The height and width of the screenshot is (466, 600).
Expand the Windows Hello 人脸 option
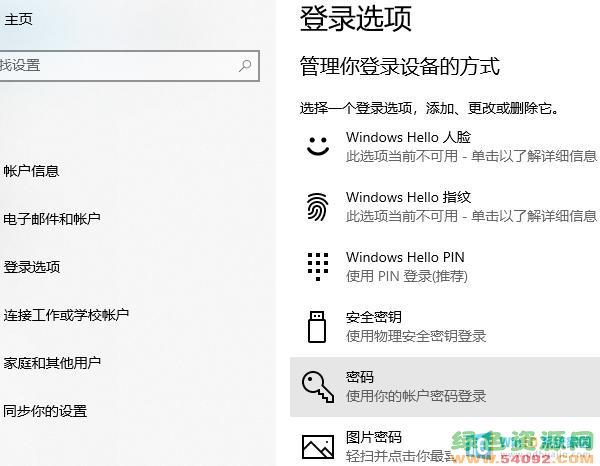445,147
